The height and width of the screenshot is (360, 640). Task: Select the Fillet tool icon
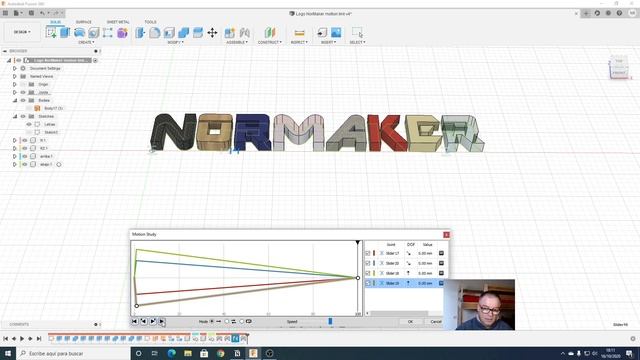click(155, 32)
